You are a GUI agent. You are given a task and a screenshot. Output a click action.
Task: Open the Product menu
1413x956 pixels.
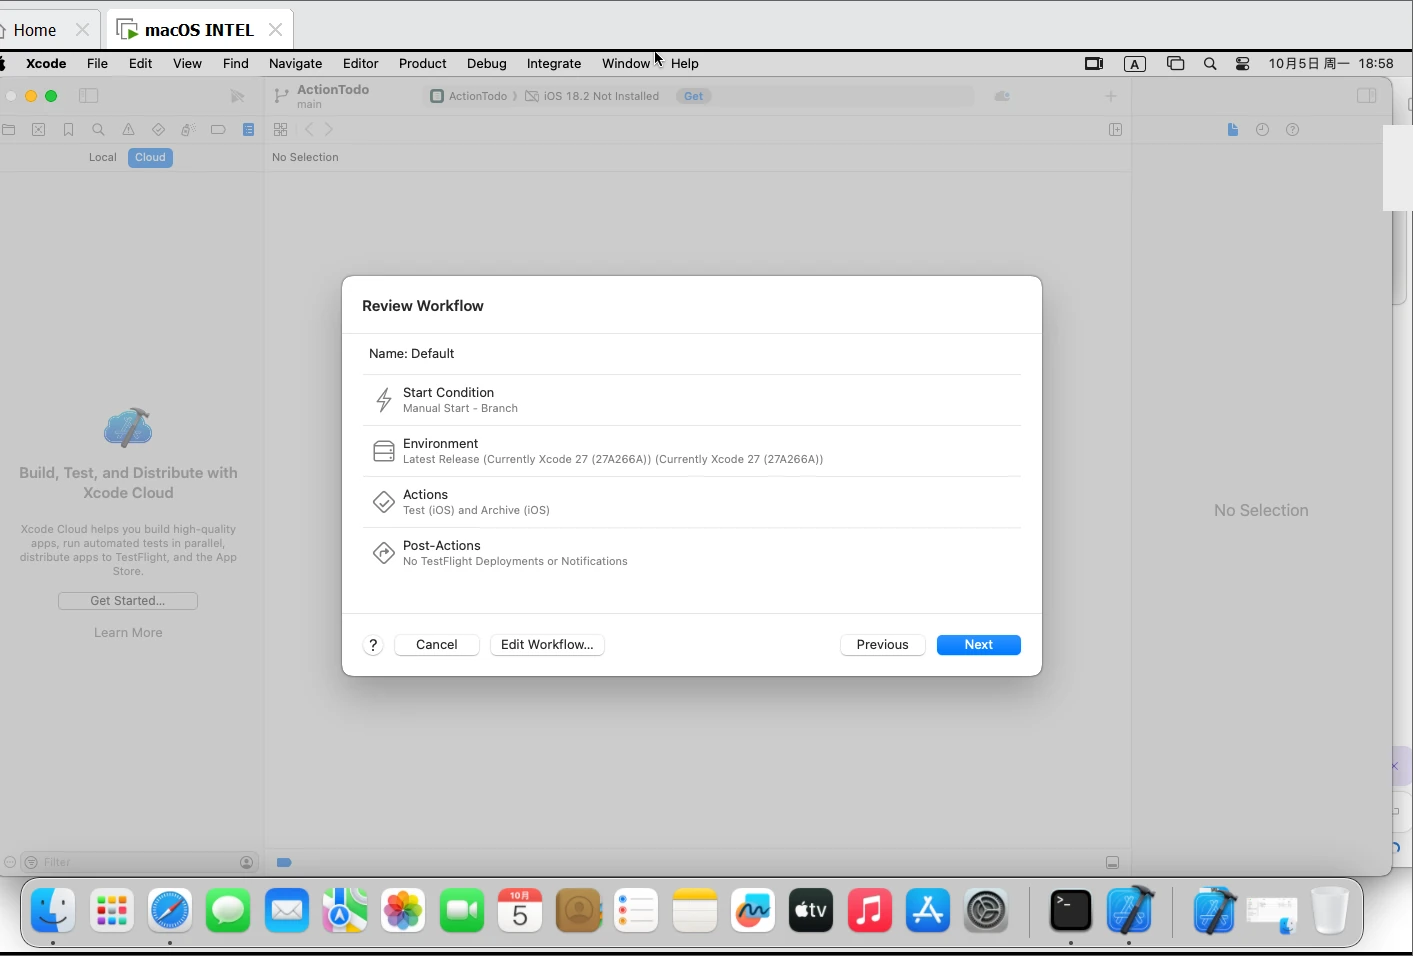point(422,63)
